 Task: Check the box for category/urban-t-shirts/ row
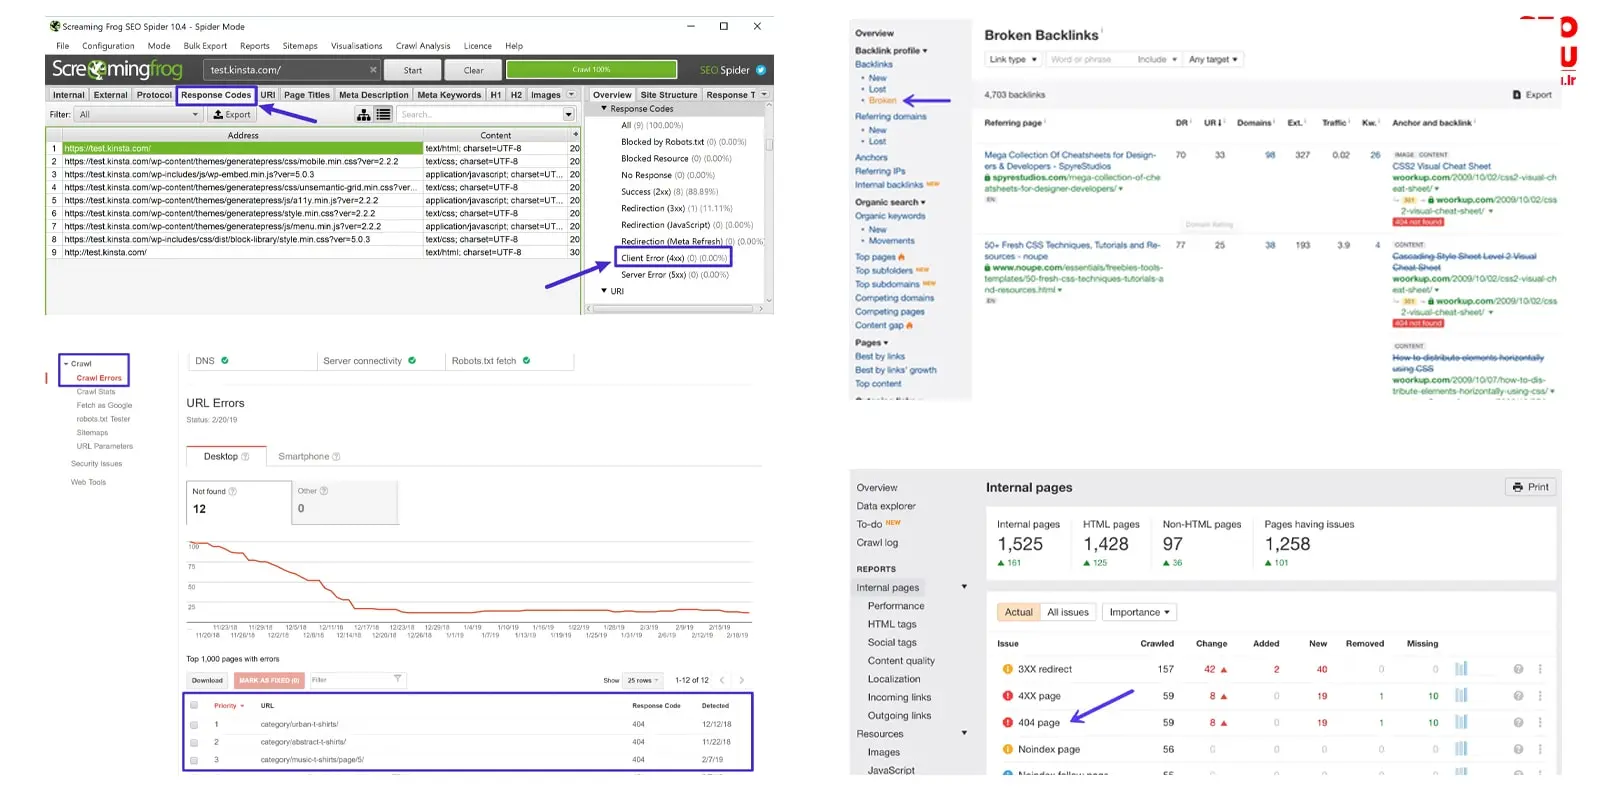tap(194, 725)
